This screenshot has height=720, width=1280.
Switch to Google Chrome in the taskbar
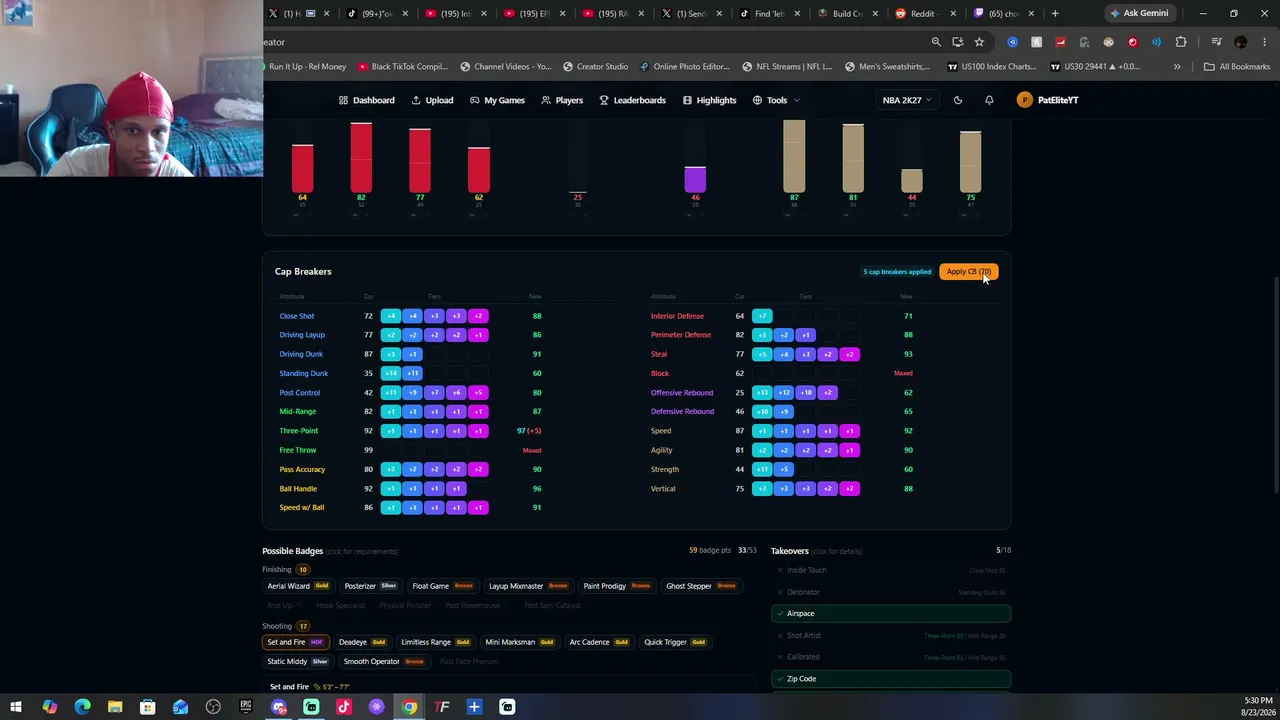[409, 707]
